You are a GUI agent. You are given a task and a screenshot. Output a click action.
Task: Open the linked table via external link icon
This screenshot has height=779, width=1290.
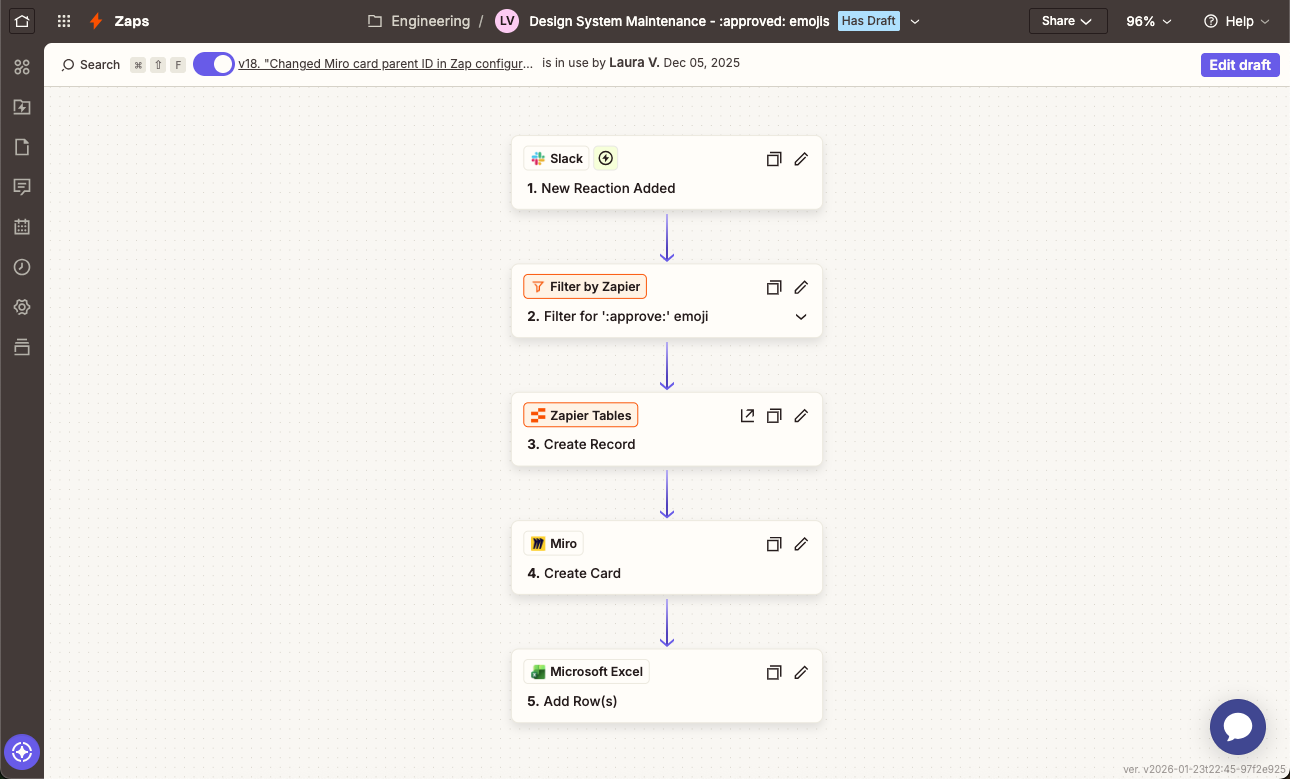click(x=747, y=415)
